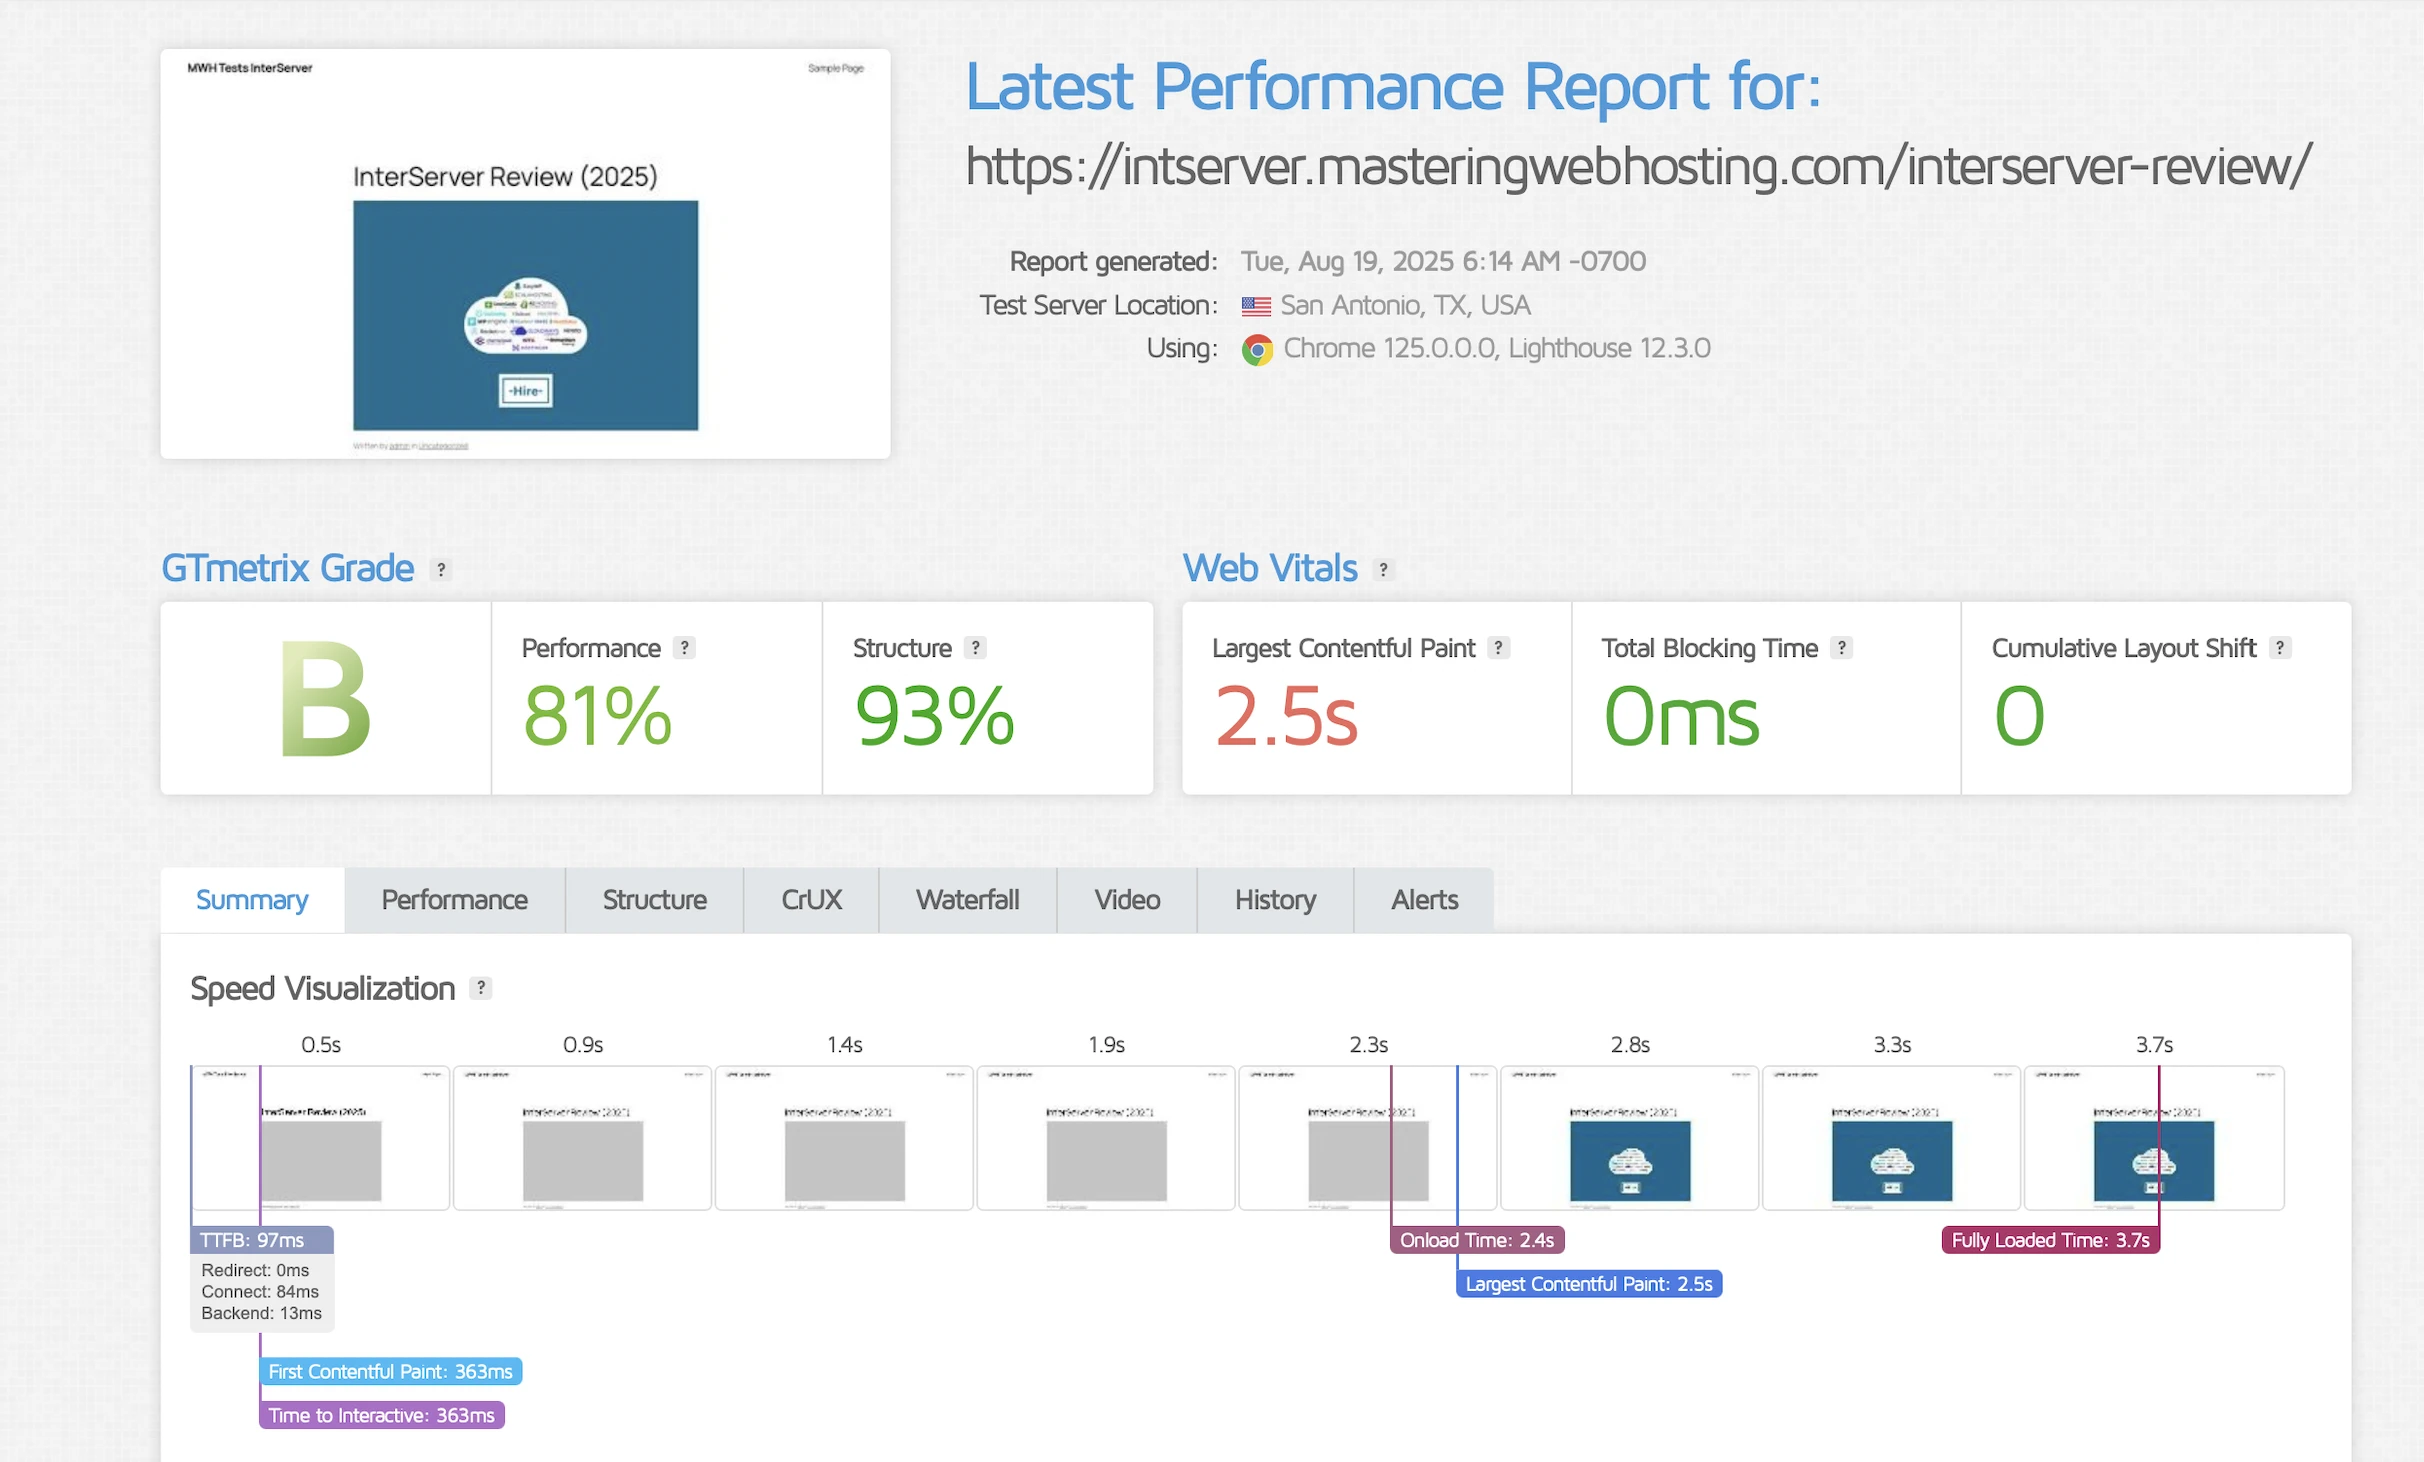Click Speed Visualization help icon

click(x=481, y=988)
